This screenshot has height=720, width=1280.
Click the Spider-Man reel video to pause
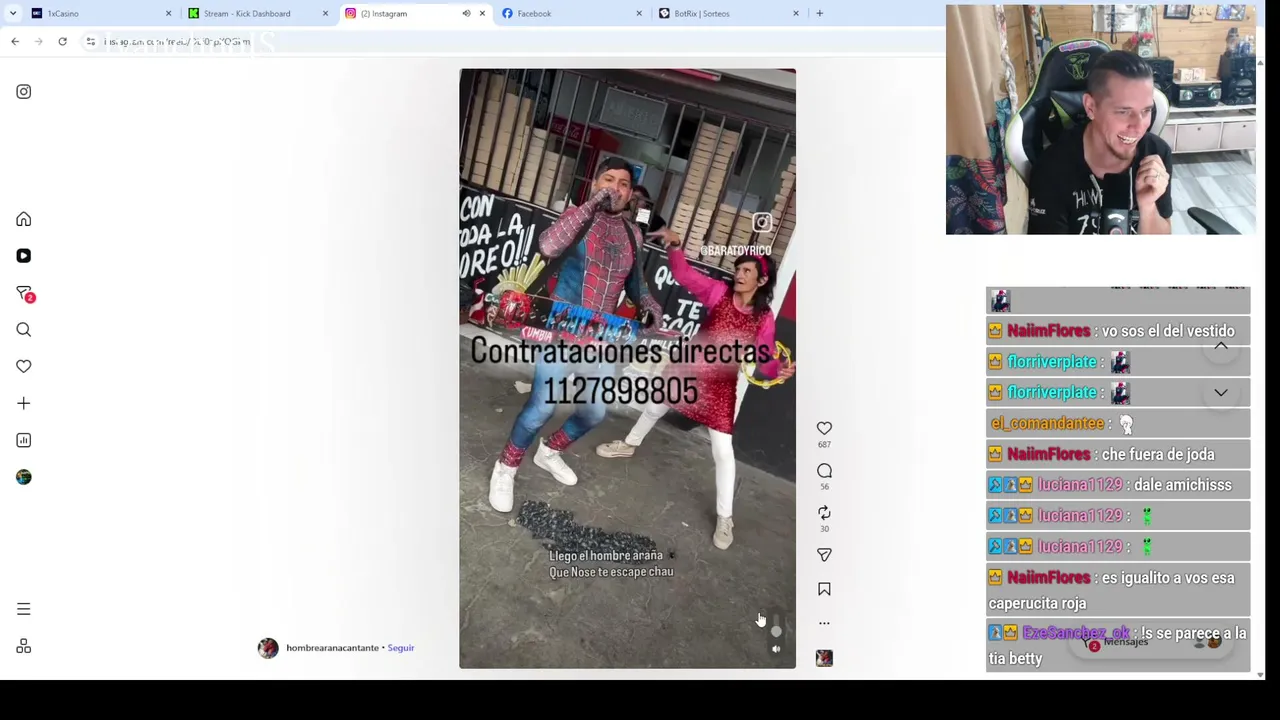(x=628, y=368)
